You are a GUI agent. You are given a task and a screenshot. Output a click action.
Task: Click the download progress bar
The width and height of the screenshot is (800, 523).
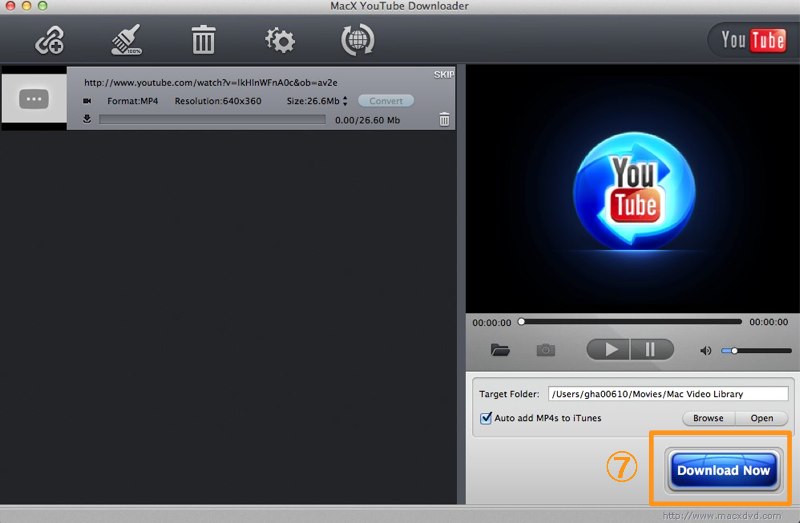pyautogui.click(x=212, y=119)
